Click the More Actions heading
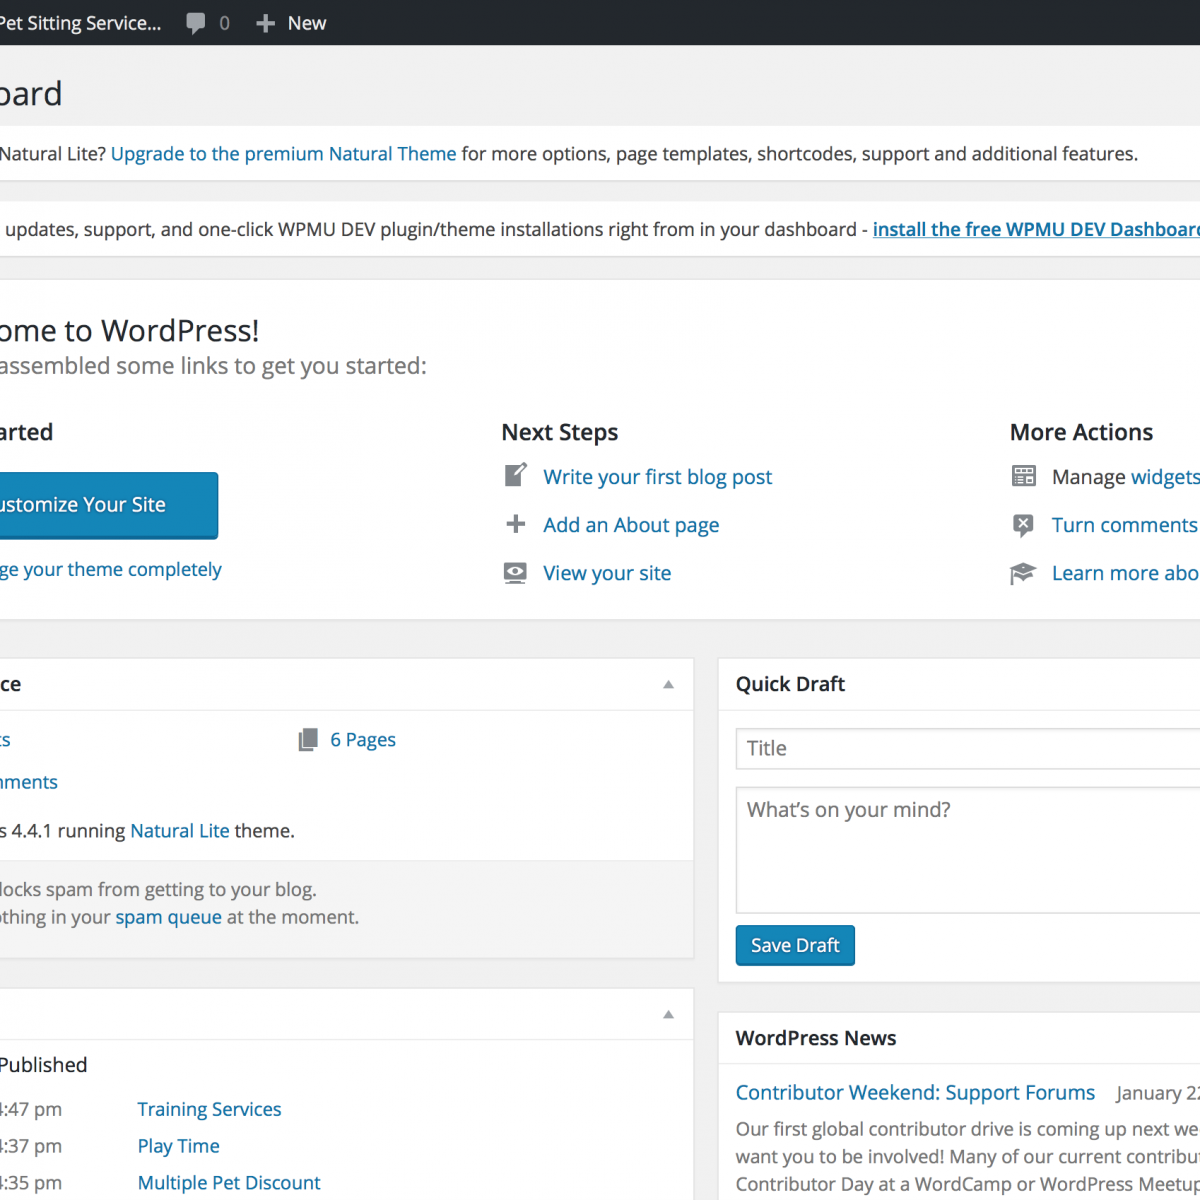This screenshot has width=1200, height=1200. [1081, 432]
